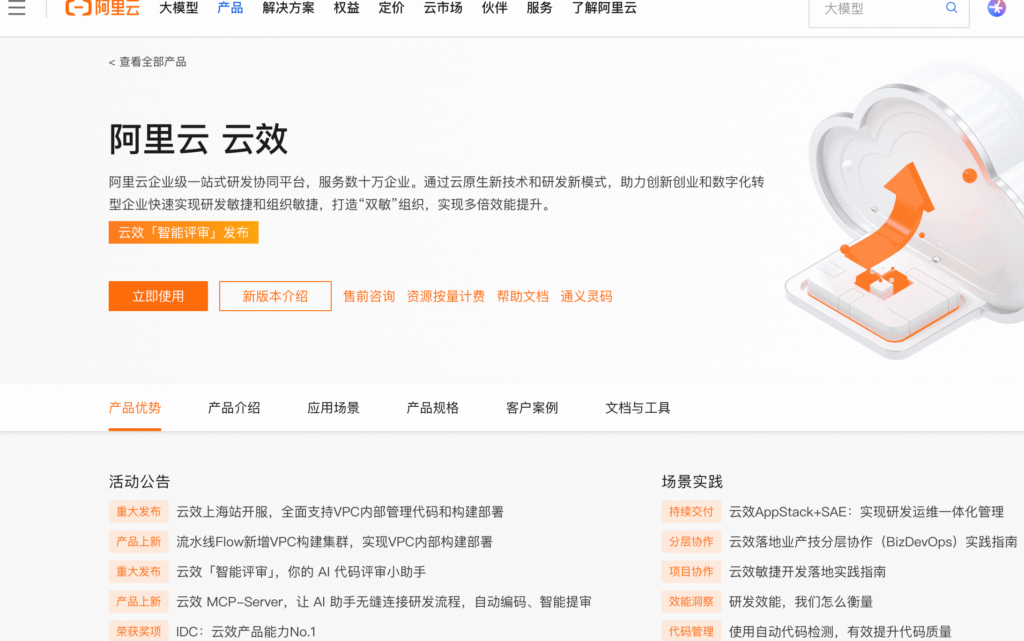Open 云效「智能评审」AI 代码评审小助手 announcement
Image resolution: width=1024 pixels, height=641 pixels.
[x=300, y=572]
